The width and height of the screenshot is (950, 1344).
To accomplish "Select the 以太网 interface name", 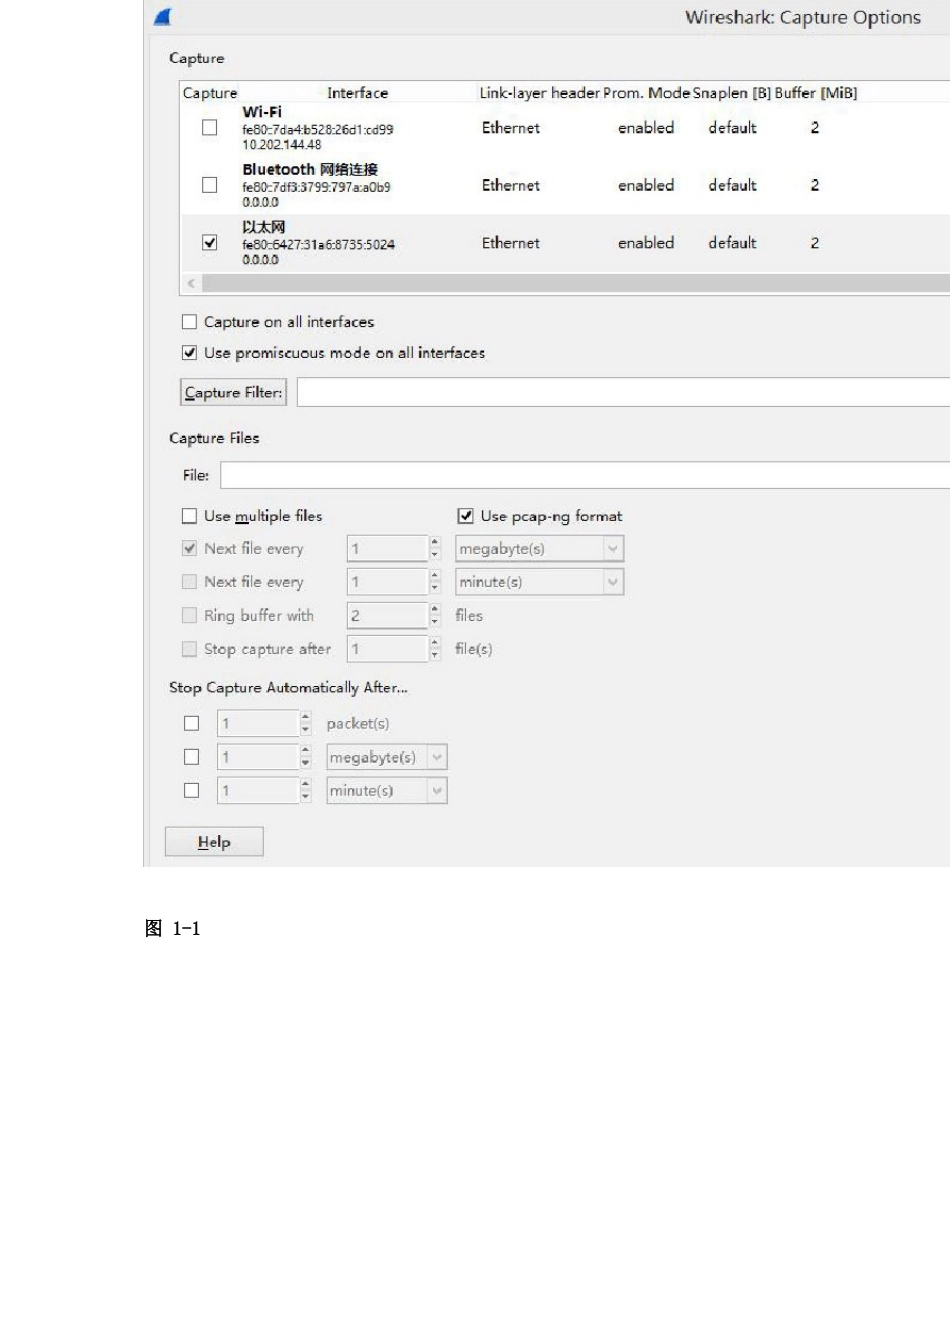I will coord(263,227).
